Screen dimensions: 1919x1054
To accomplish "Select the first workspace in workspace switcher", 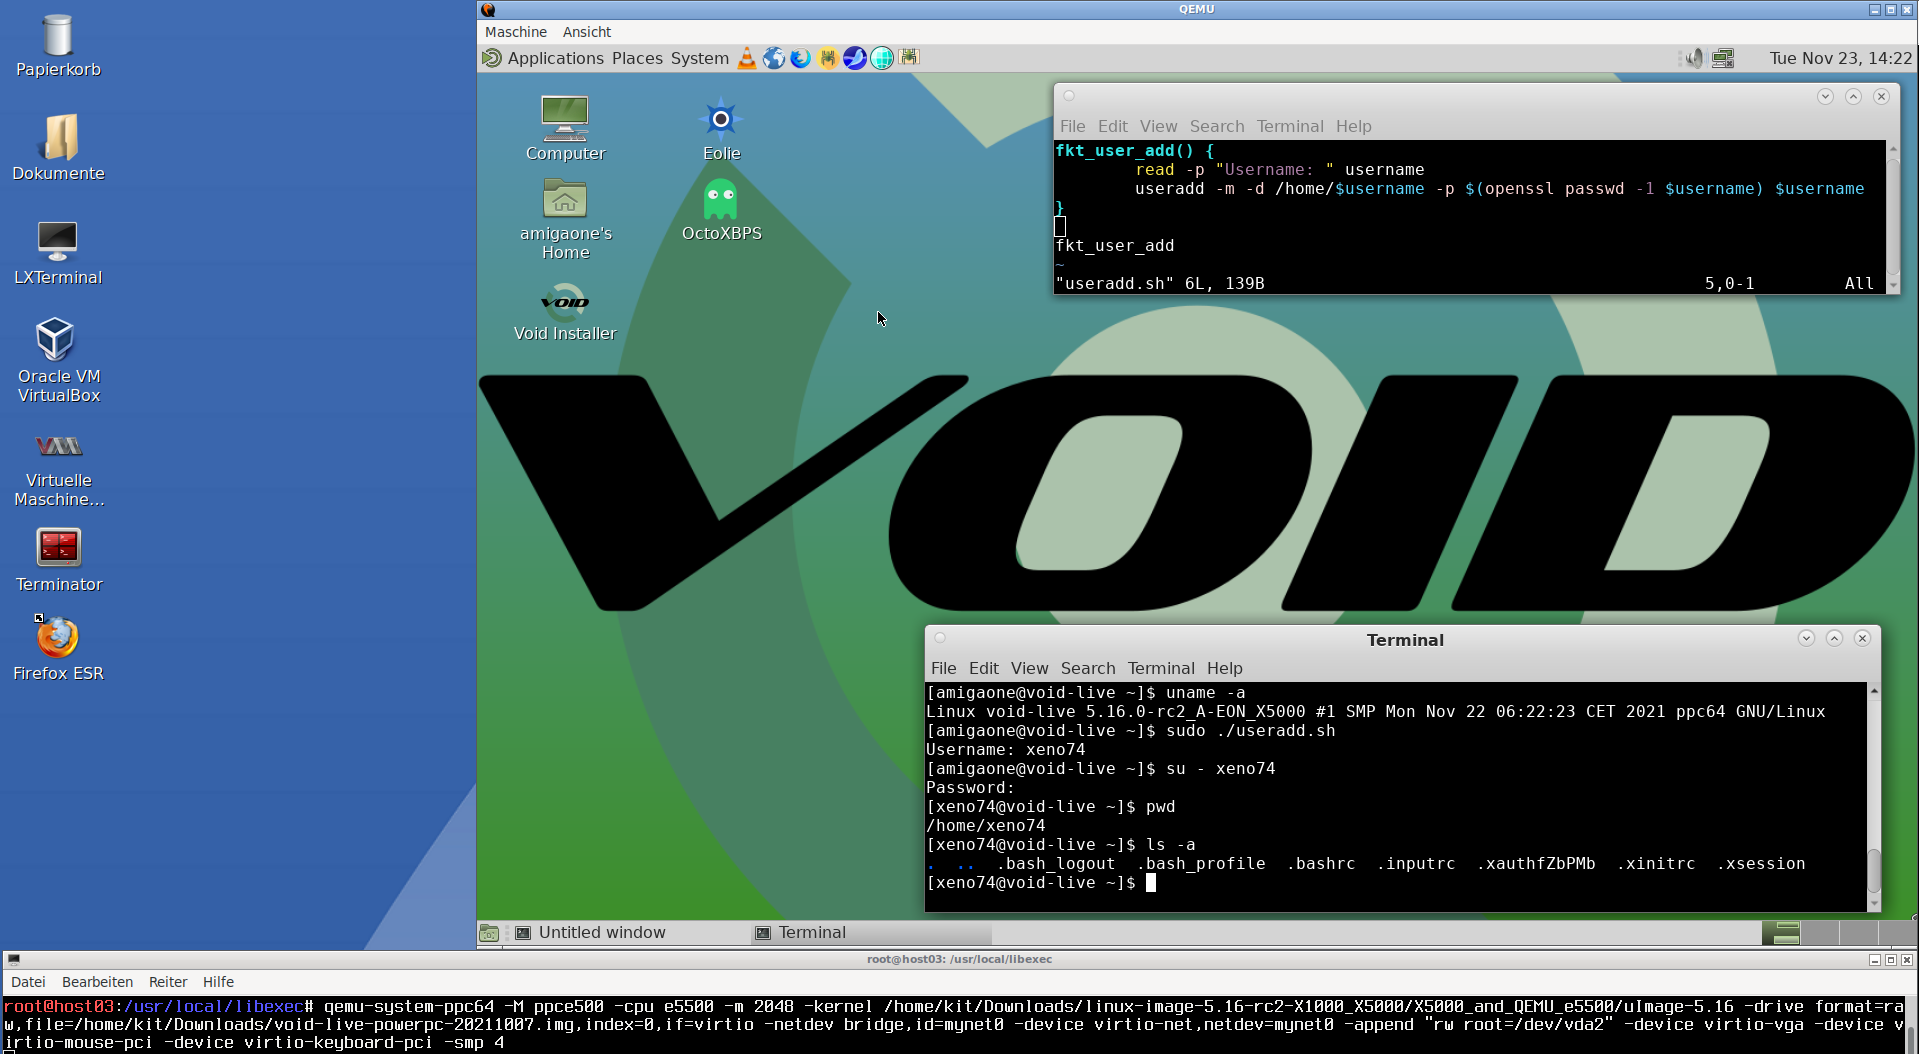I will coord(1780,933).
